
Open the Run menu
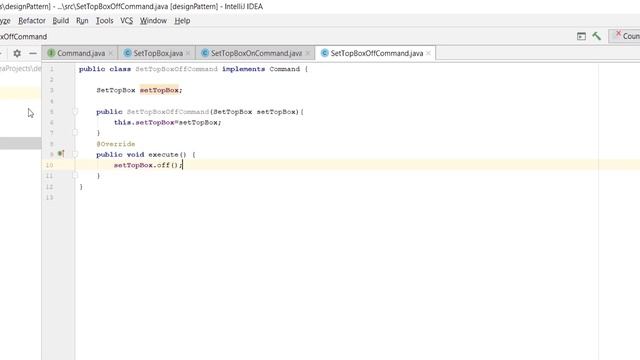(x=82, y=20)
